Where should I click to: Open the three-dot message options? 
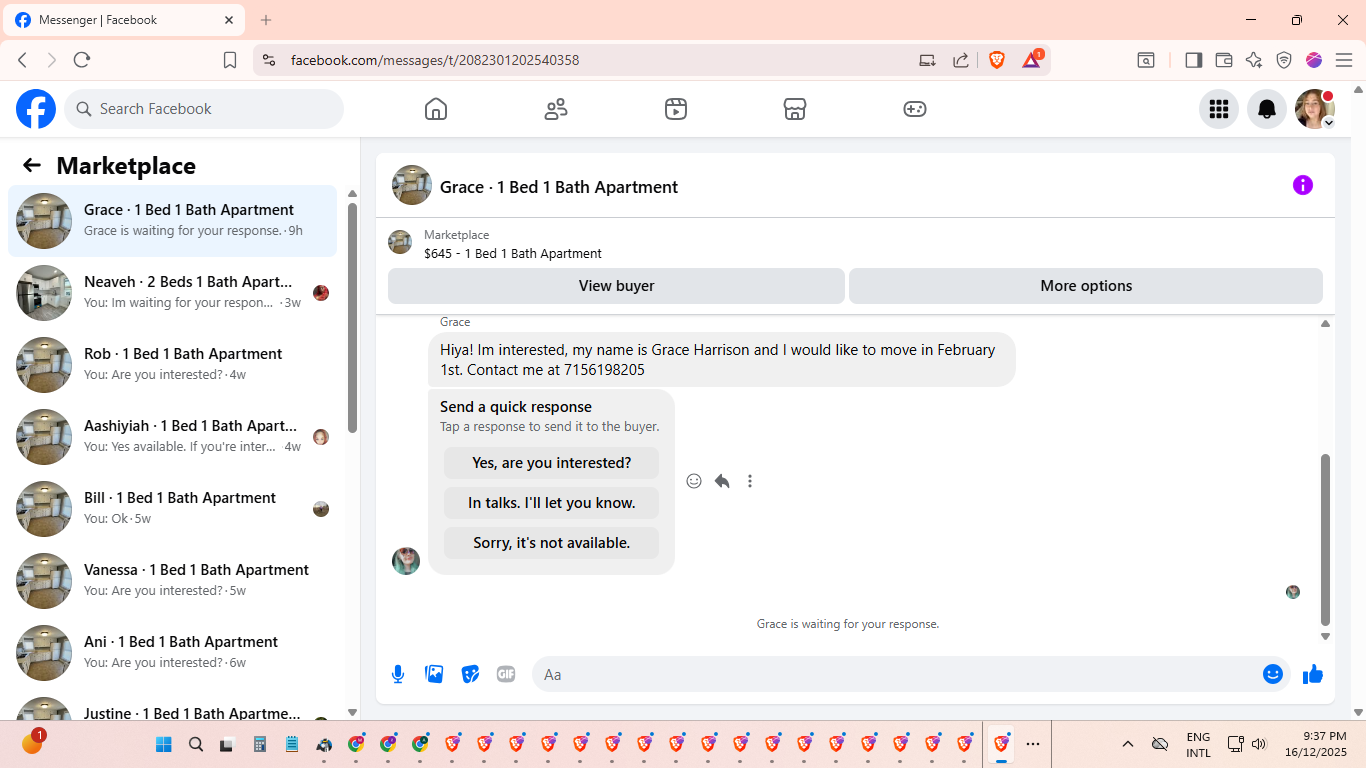[750, 481]
